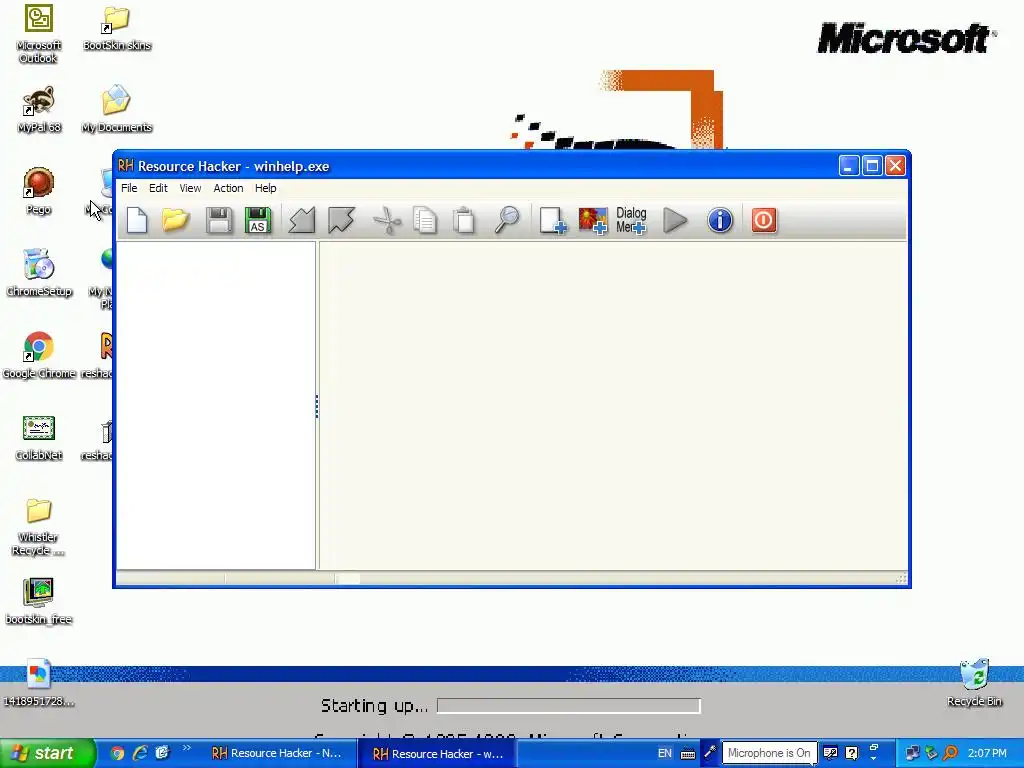1024x768 pixels.
Task: Open a file with the yellow folder icon
Action: click(175, 220)
